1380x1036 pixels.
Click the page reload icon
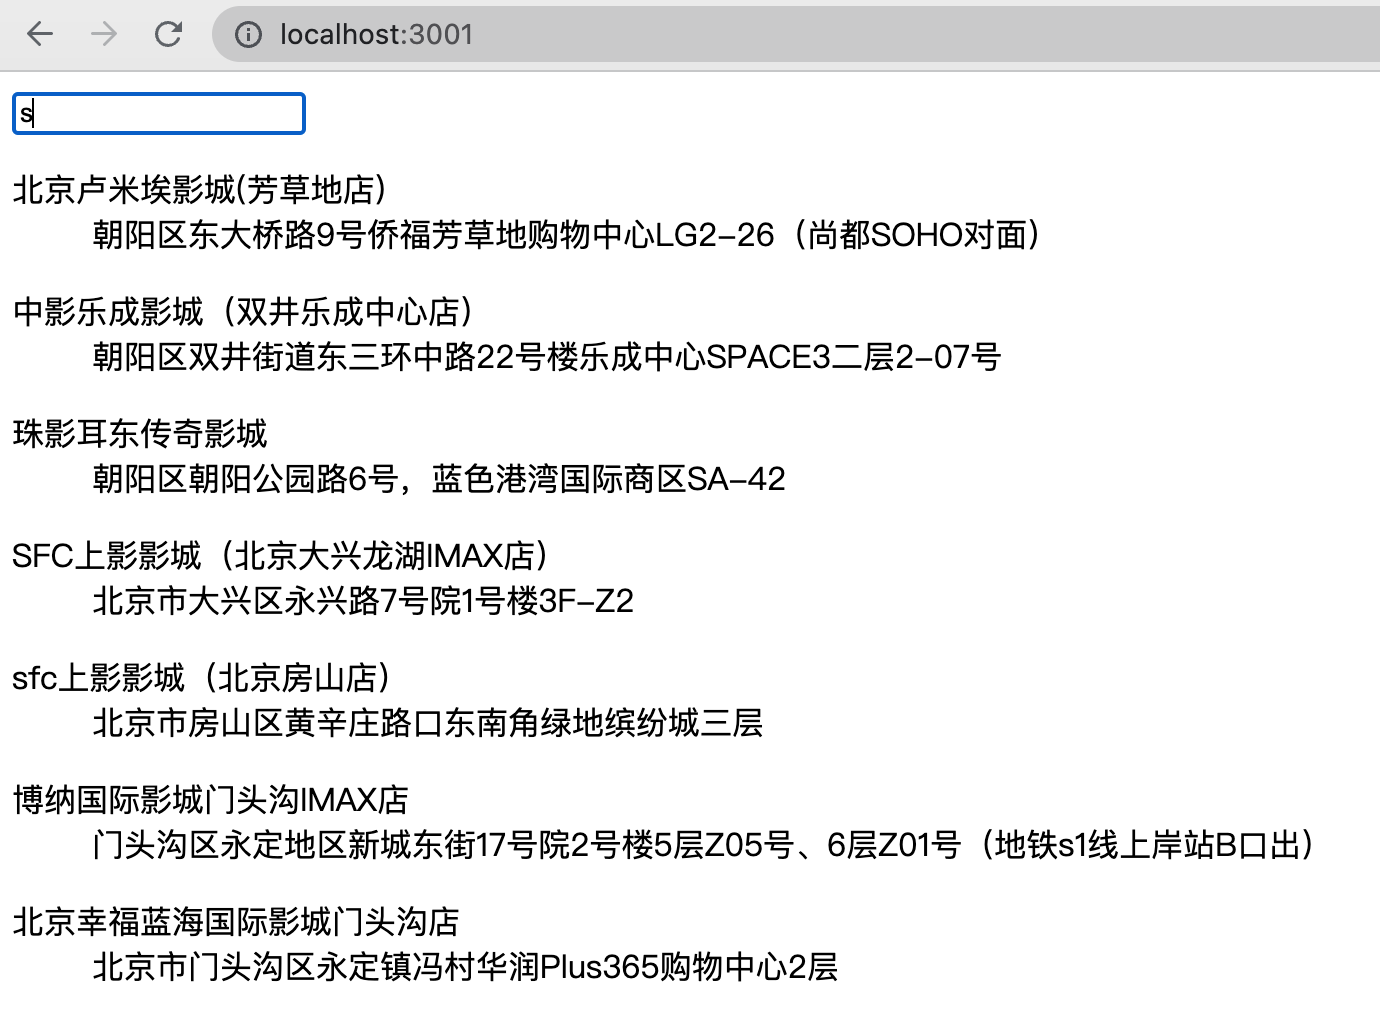click(x=168, y=33)
